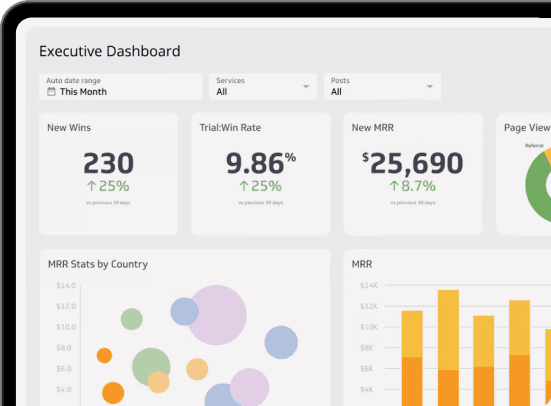The height and width of the screenshot is (406, 551).
Task: Click the 230 New Wins value
Action: (x=109, y=163)
